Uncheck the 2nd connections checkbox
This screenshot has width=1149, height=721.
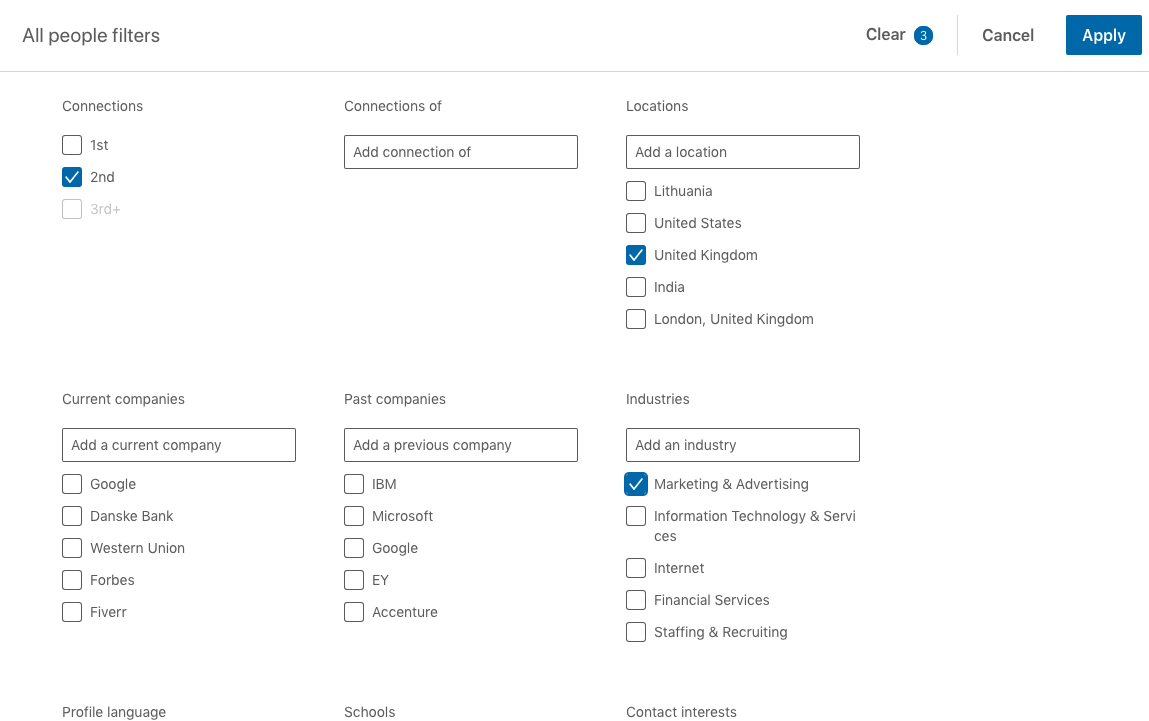point(72,177)
